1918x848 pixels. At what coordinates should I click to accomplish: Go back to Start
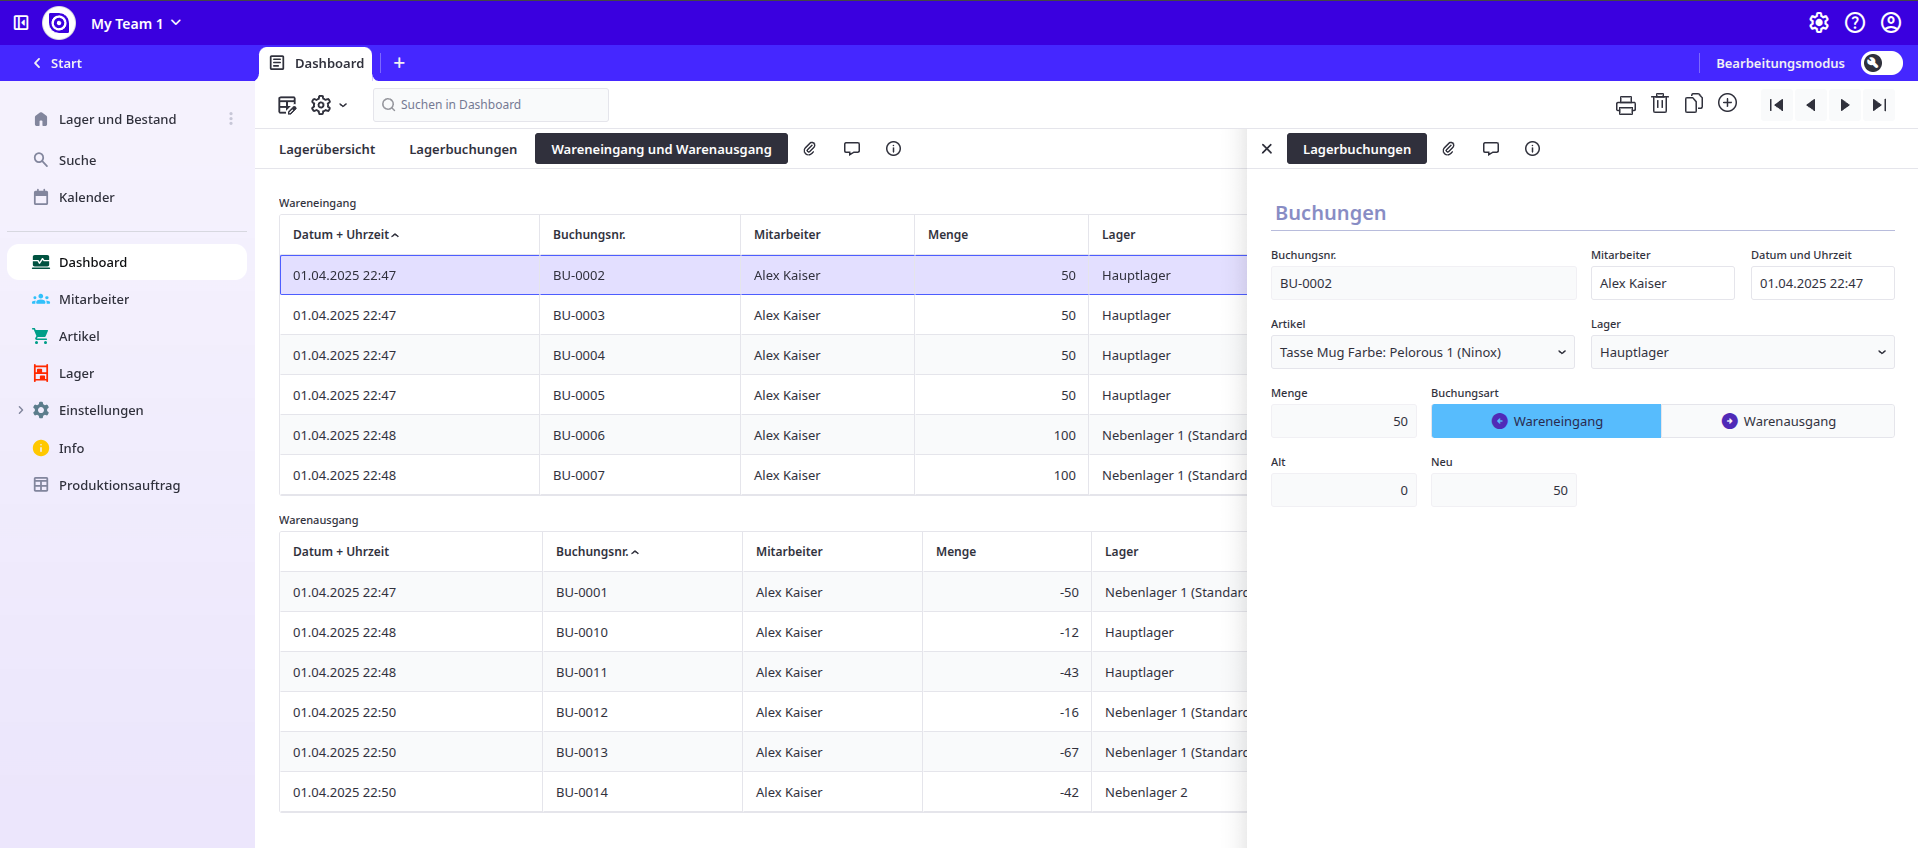pos(57,63)
